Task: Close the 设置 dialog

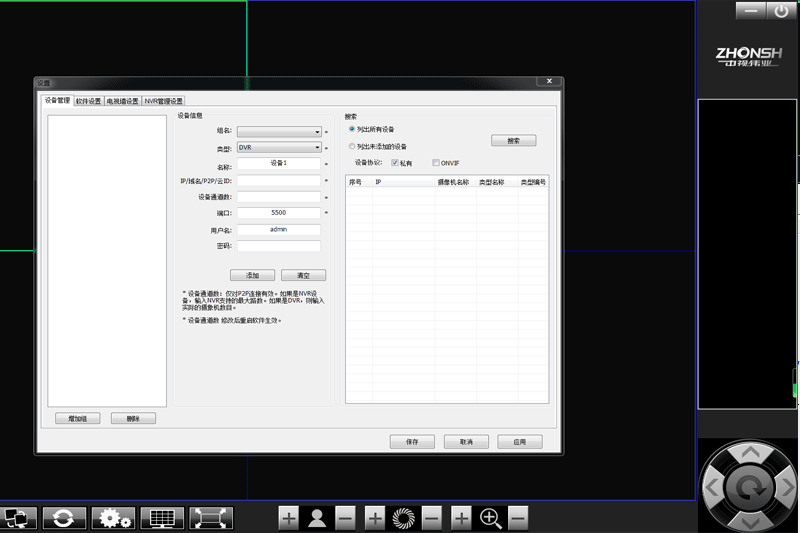Action: tap(549, 81)
